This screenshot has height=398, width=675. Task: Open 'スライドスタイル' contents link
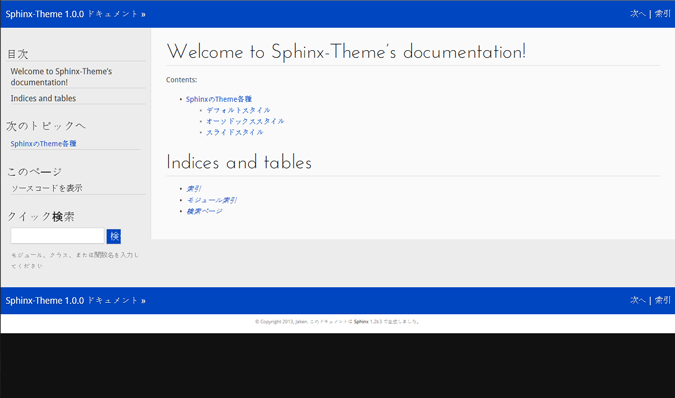[x=235, y=133]
